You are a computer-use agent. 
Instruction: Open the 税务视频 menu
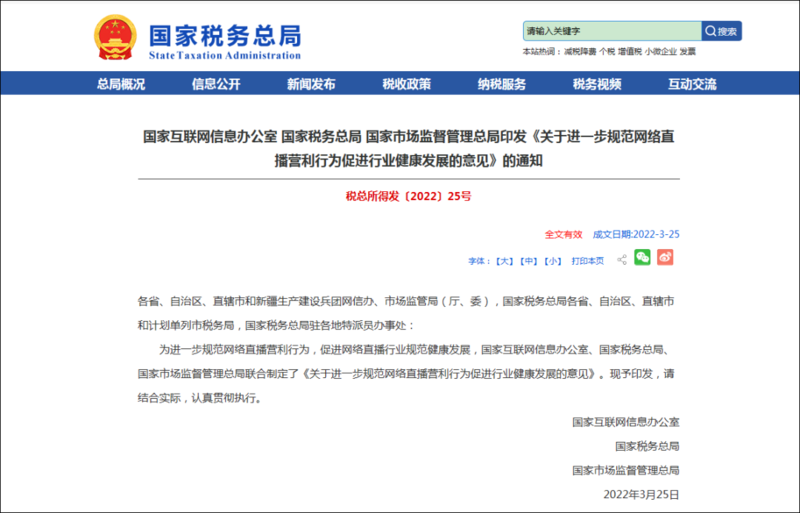tap(597, 84)
